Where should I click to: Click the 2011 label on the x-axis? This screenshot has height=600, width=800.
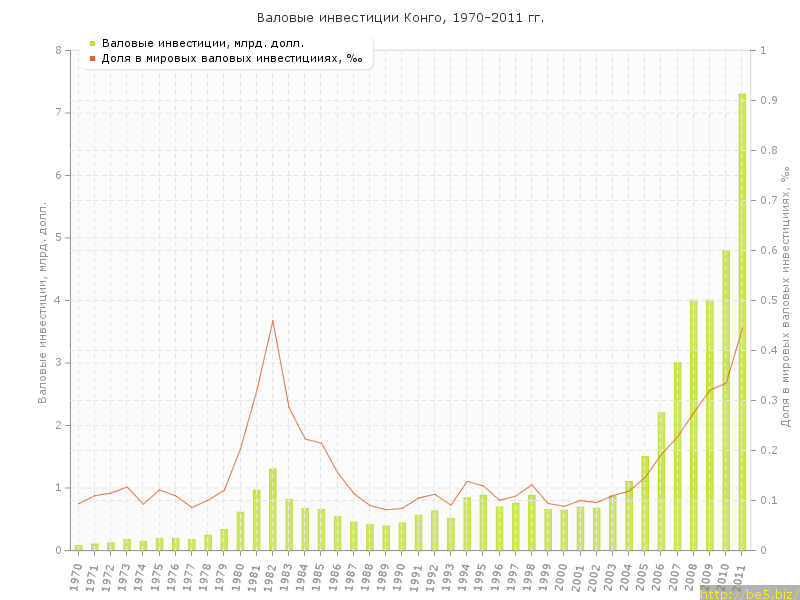click(742, 575)
